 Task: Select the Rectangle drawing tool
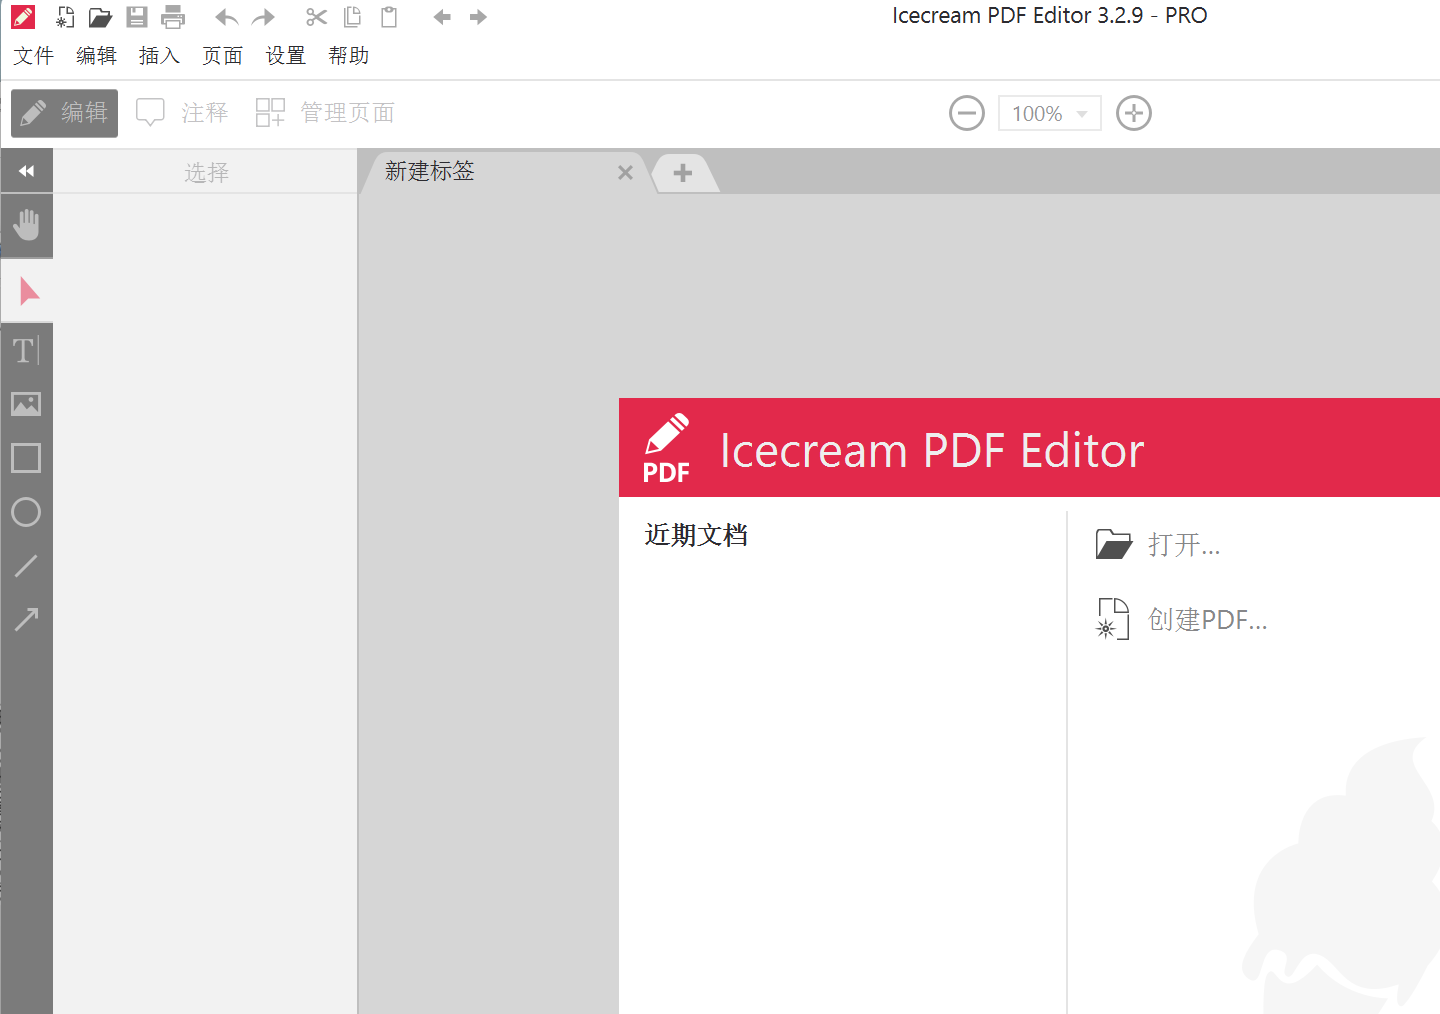(x=27, y=458)
